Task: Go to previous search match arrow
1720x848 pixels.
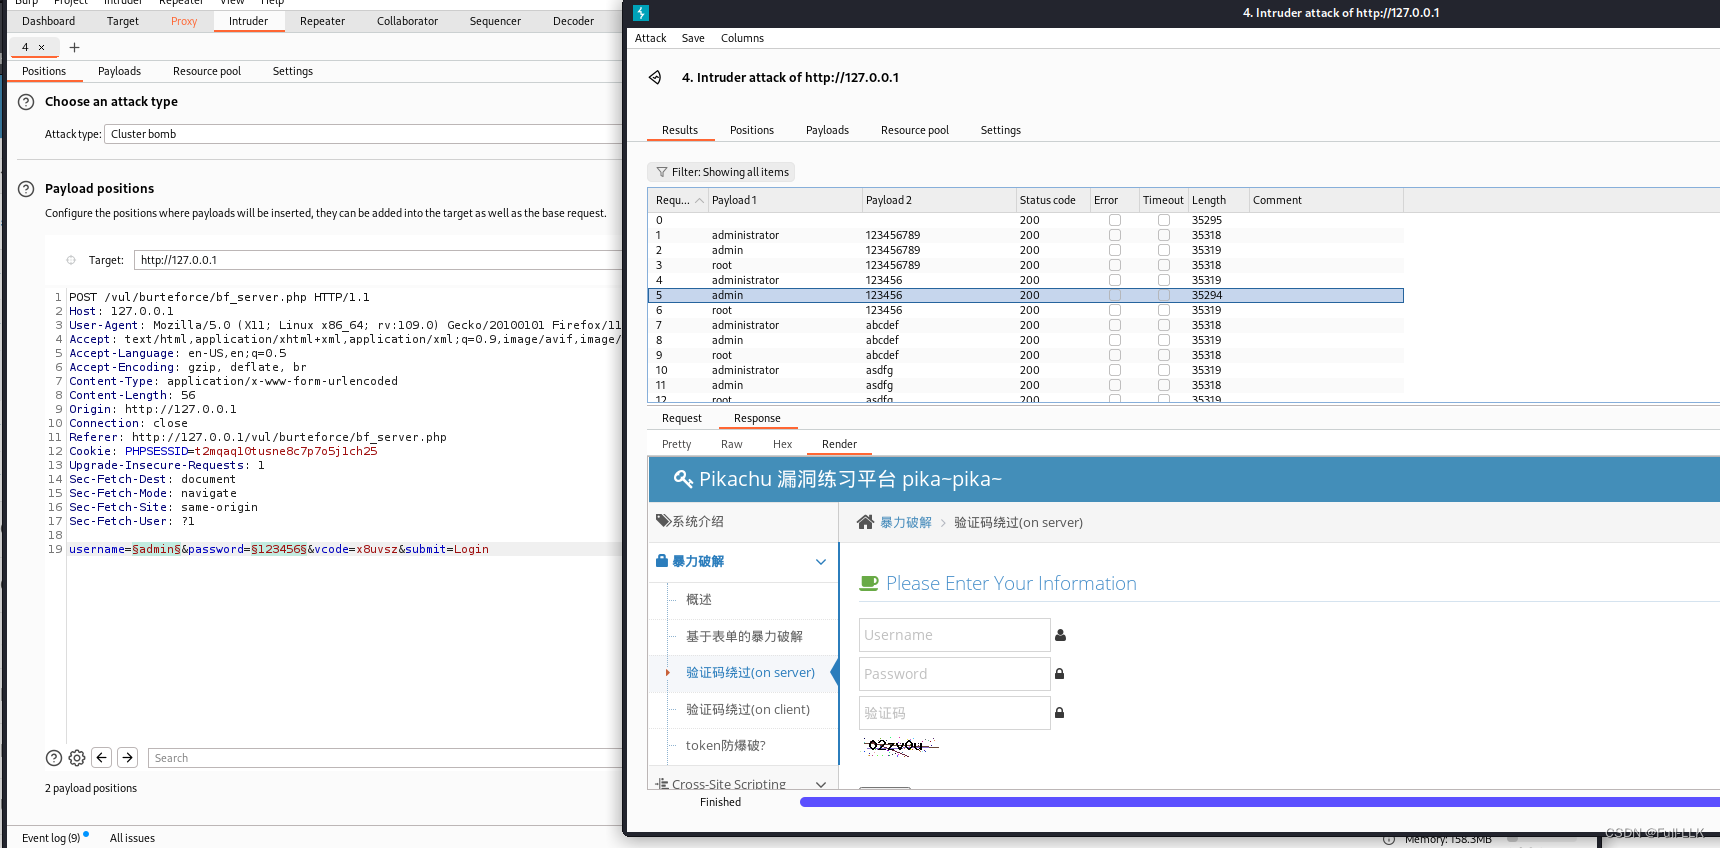Action: pyautogui.click(x=102, y=758)
